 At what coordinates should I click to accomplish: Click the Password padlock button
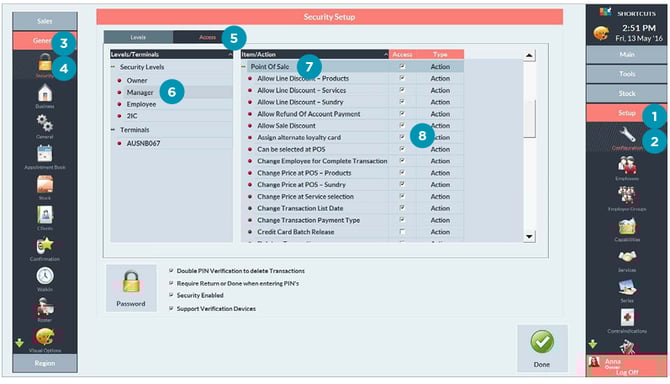(x=131, y=288)
